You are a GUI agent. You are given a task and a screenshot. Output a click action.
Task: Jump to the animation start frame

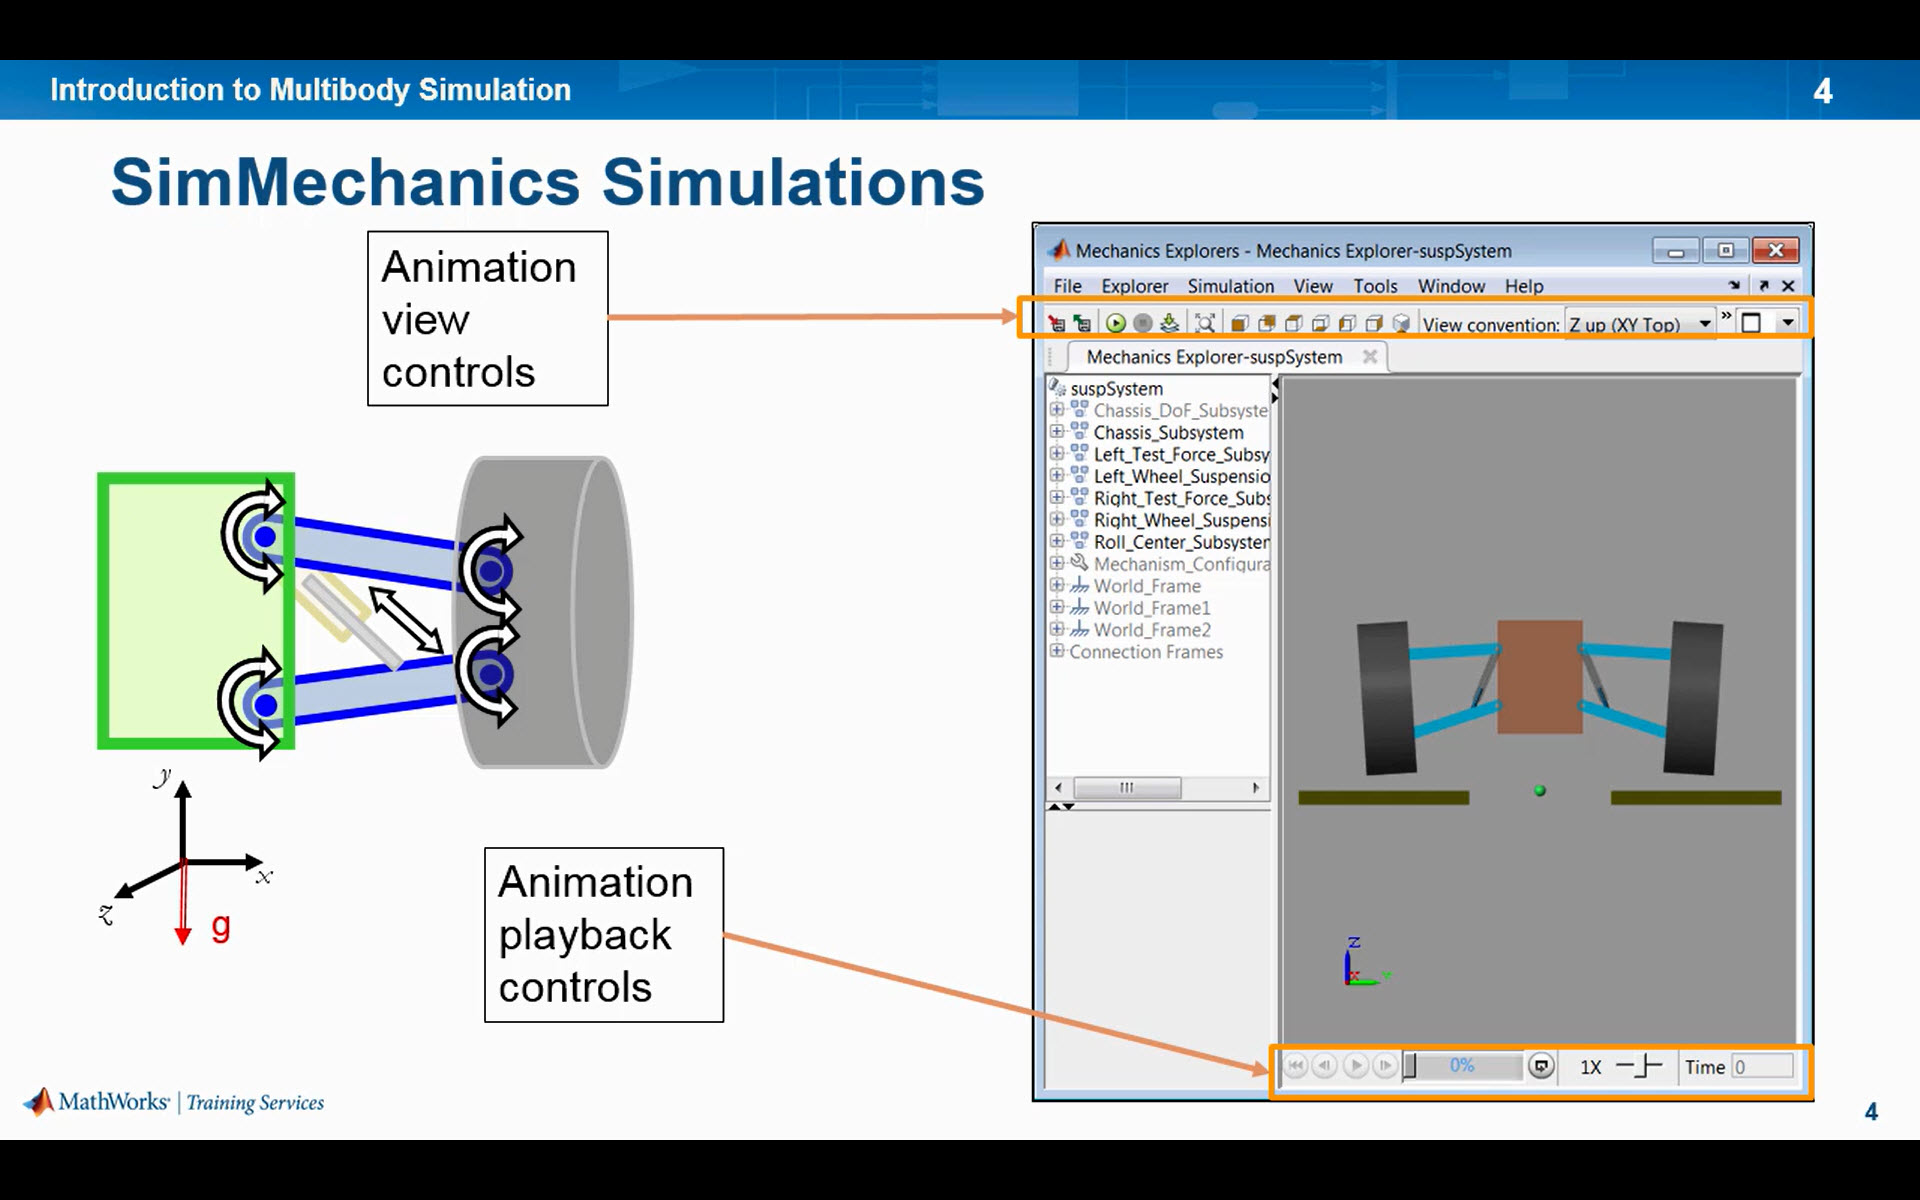click(x=1296, y=1066)
